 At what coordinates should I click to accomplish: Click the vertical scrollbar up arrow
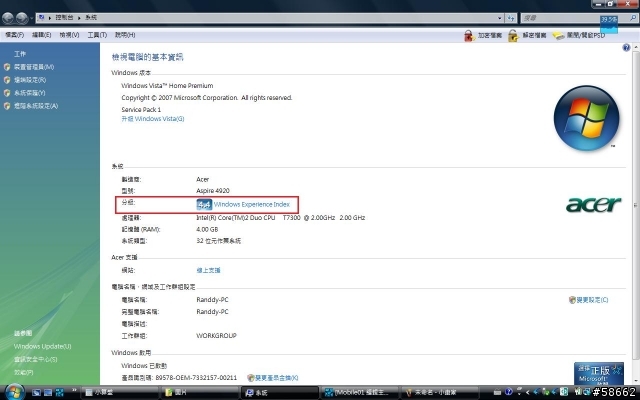coord(636,48)
